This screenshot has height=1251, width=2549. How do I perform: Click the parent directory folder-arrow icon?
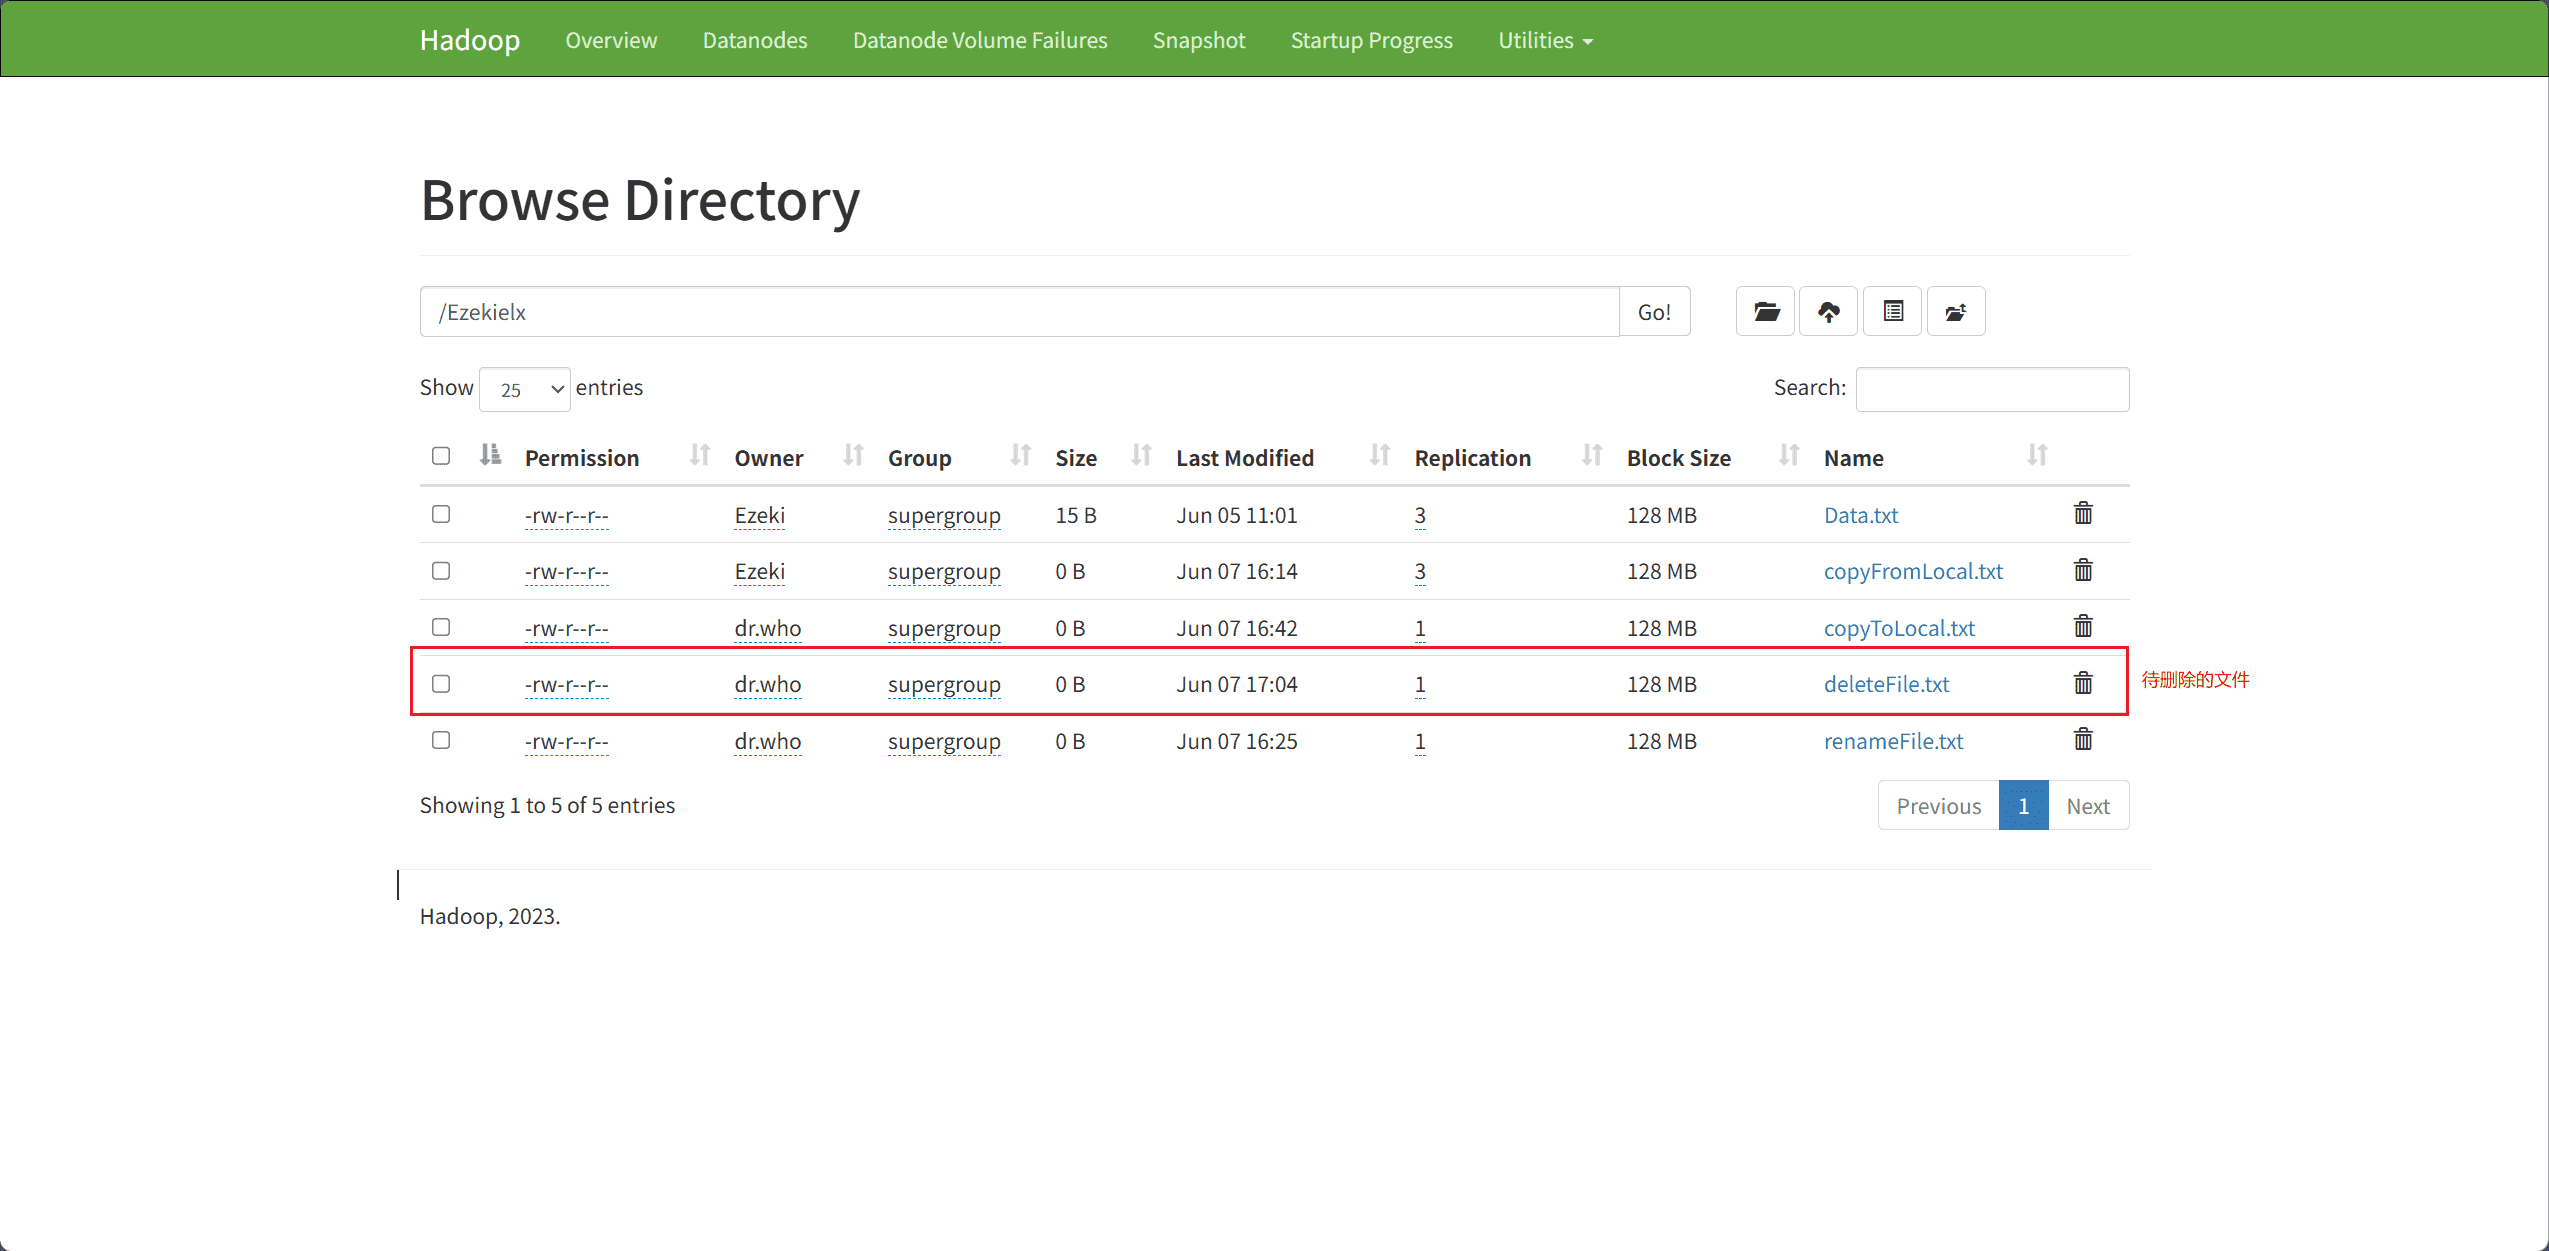click(1956, 312)
